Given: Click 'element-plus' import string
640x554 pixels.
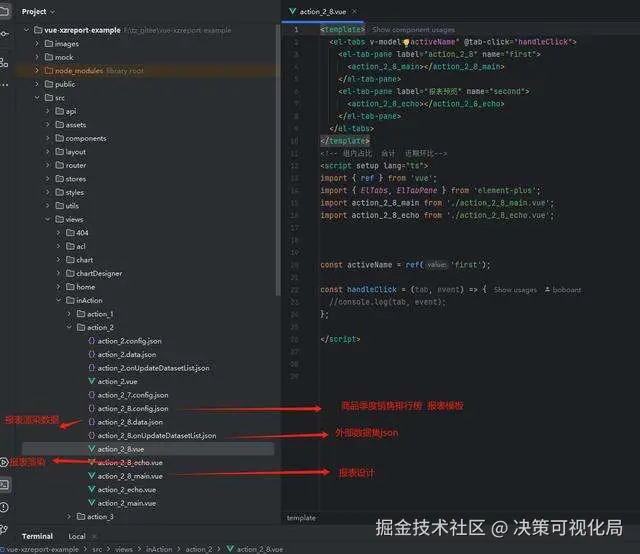Looking at the screenshot, I should pos(505,190).
